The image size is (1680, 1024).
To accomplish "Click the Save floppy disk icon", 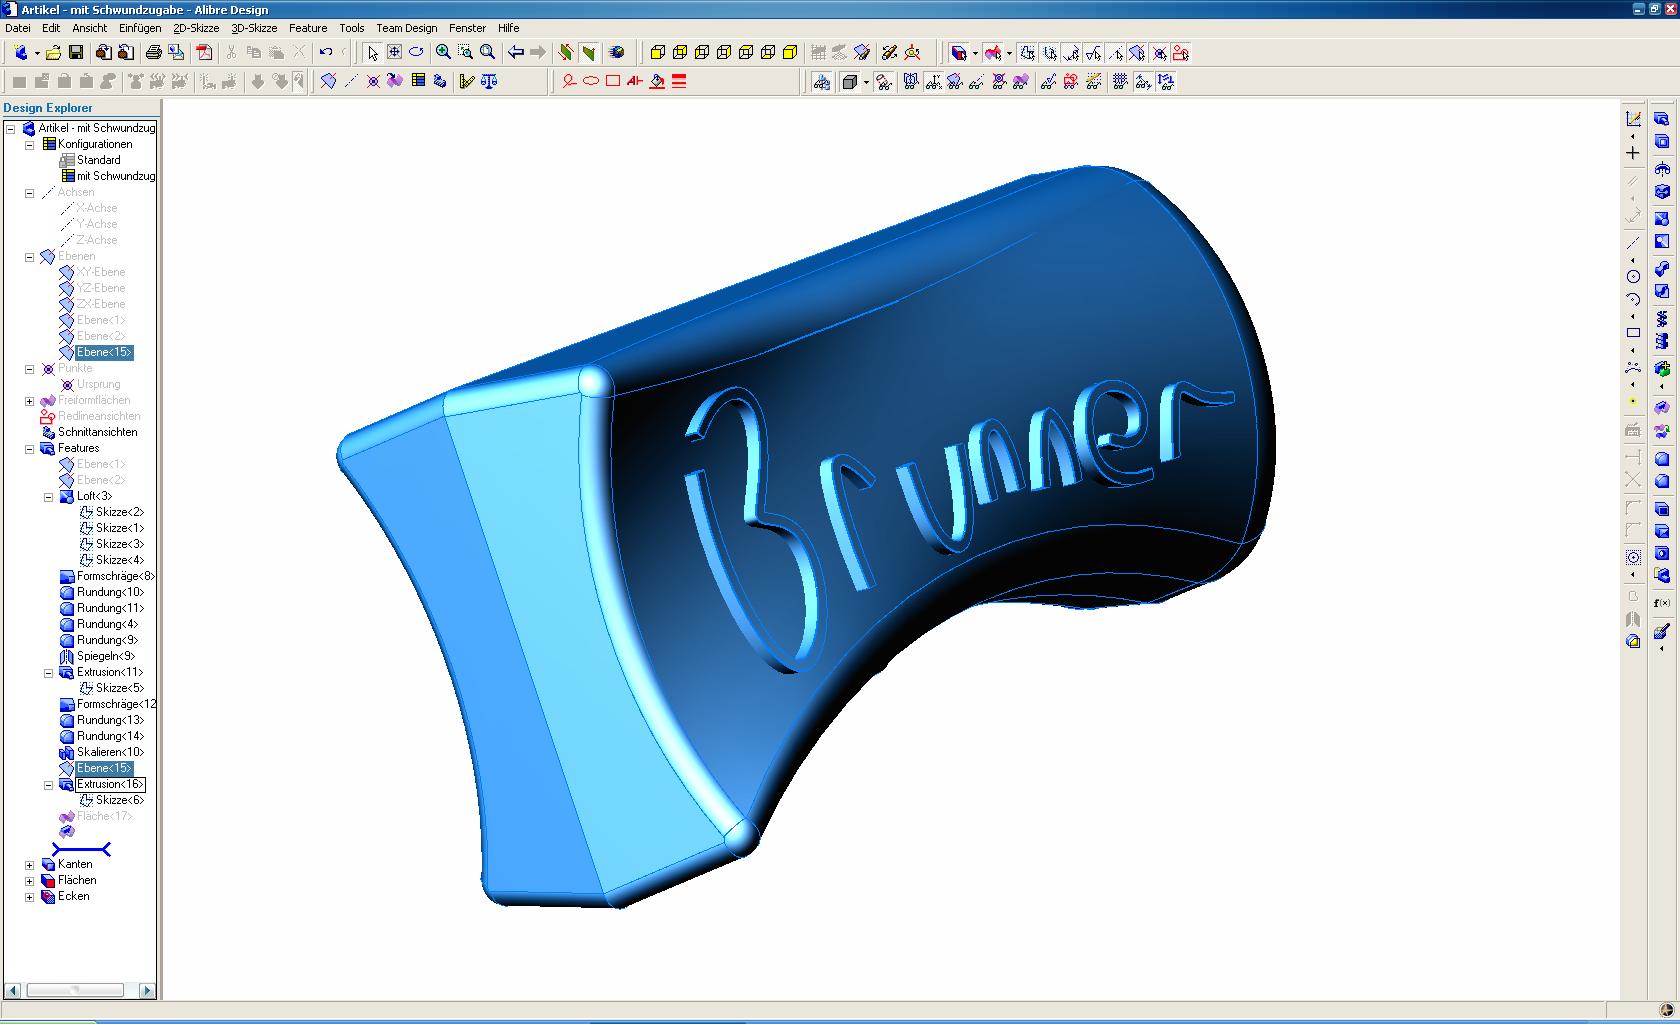I will pos(75,53).
